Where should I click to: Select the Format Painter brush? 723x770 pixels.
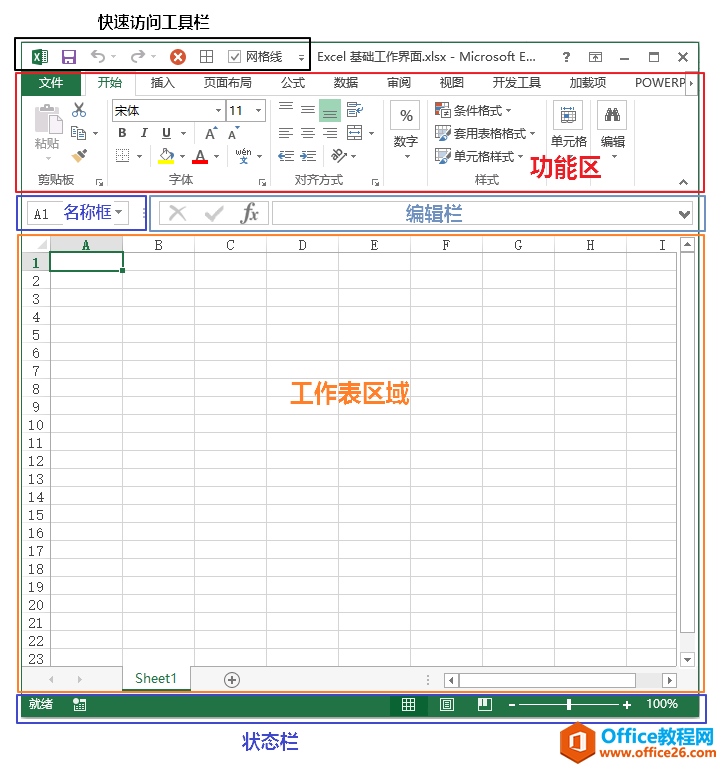click(79, 156)
